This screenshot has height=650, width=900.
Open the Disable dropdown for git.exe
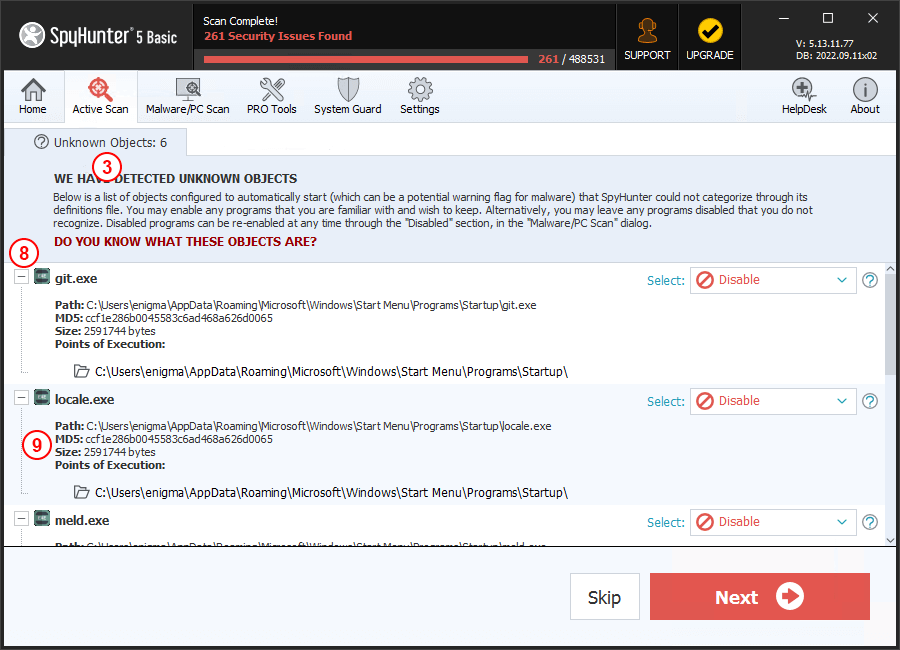click(x=772, y=280)
